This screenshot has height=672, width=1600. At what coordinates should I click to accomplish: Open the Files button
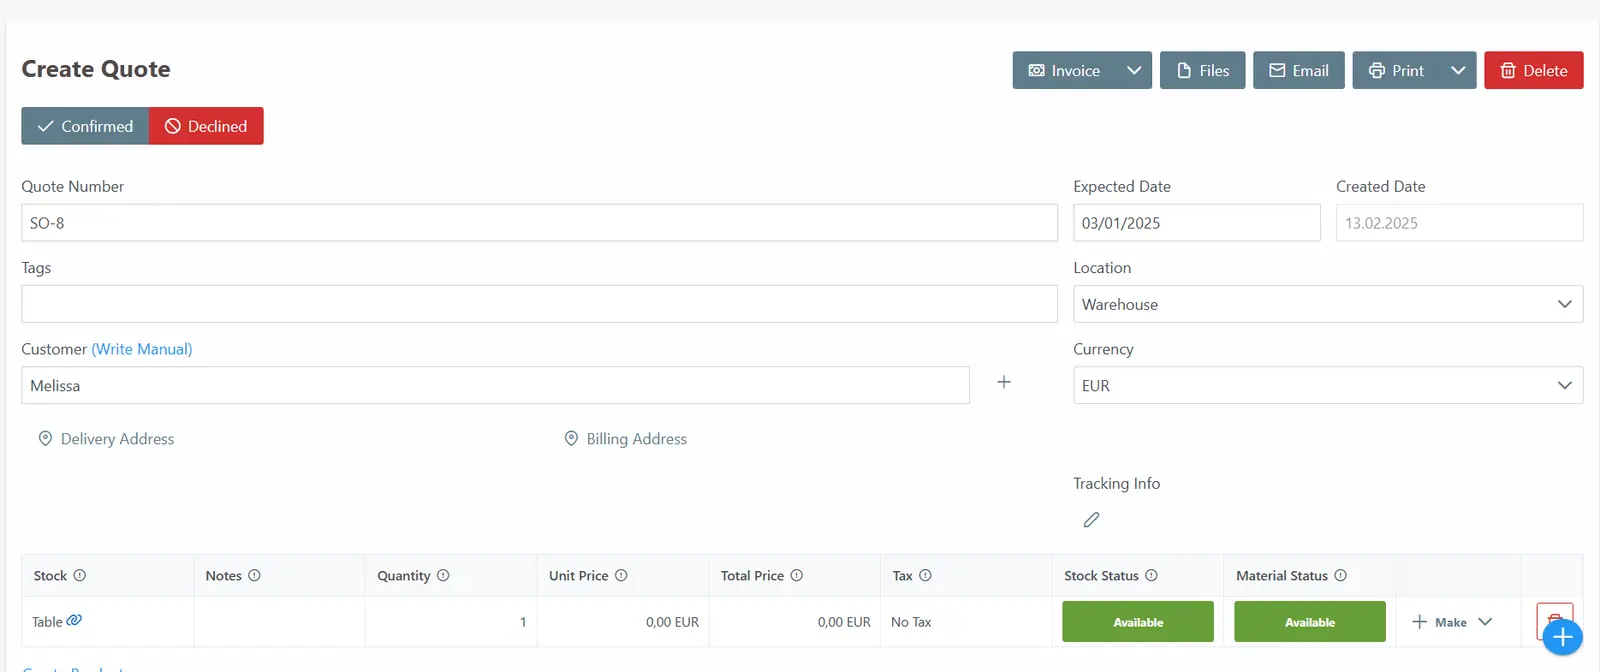coord(1202,70)
